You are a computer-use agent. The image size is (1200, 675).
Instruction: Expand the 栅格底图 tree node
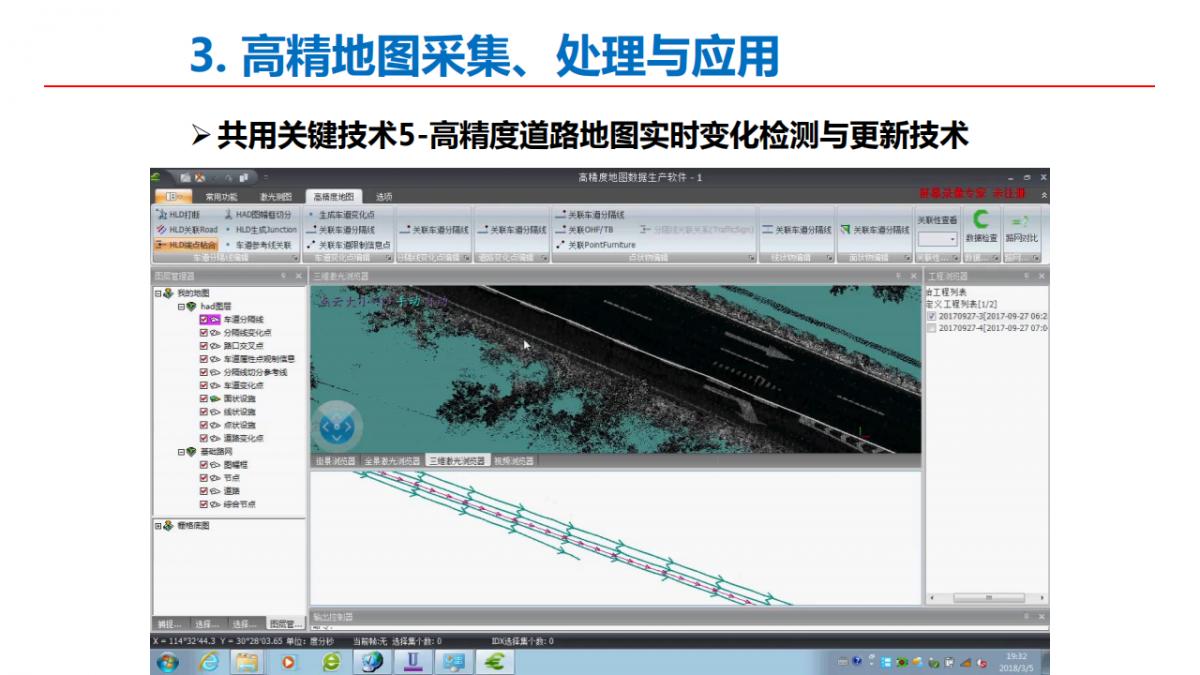point(158,525)
